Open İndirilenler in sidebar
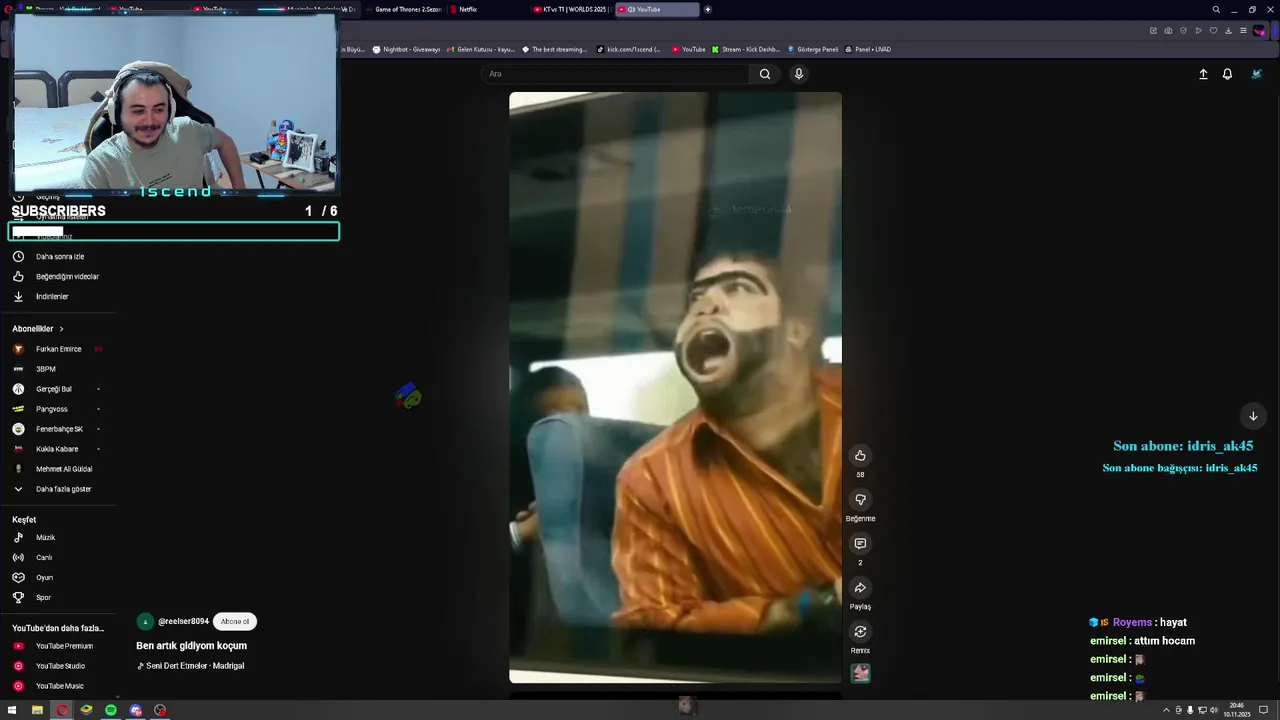Image resolution: width=1280 pixels, height=720 pixels. [52, 297]
